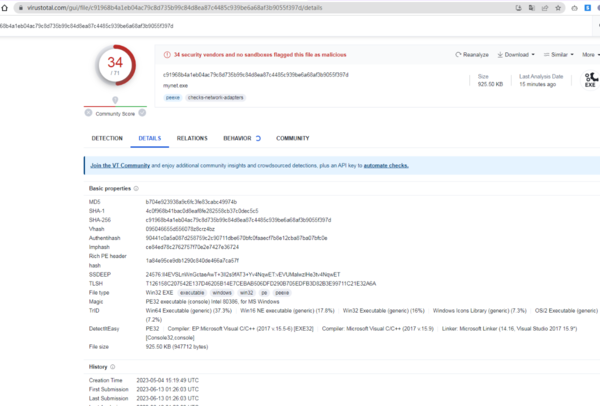Click the Community Score label
The width and height of the screenshot is (600, 406).
pyautogui.click(x=115, y=114)
